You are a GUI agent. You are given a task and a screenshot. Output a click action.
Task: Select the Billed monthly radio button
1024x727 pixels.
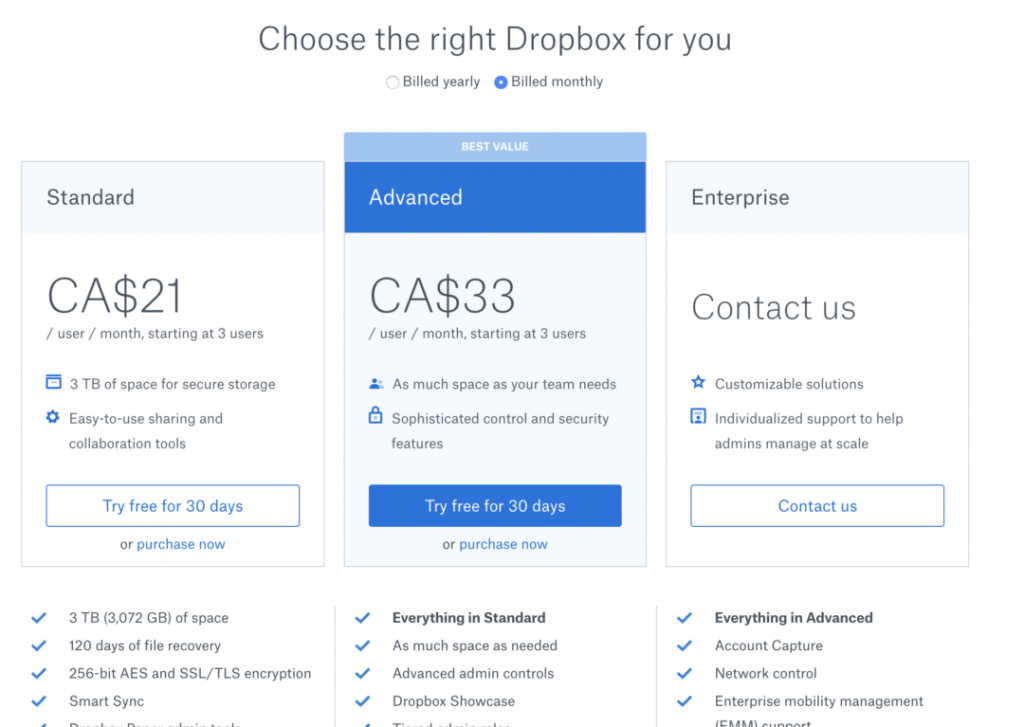point(501,82)
